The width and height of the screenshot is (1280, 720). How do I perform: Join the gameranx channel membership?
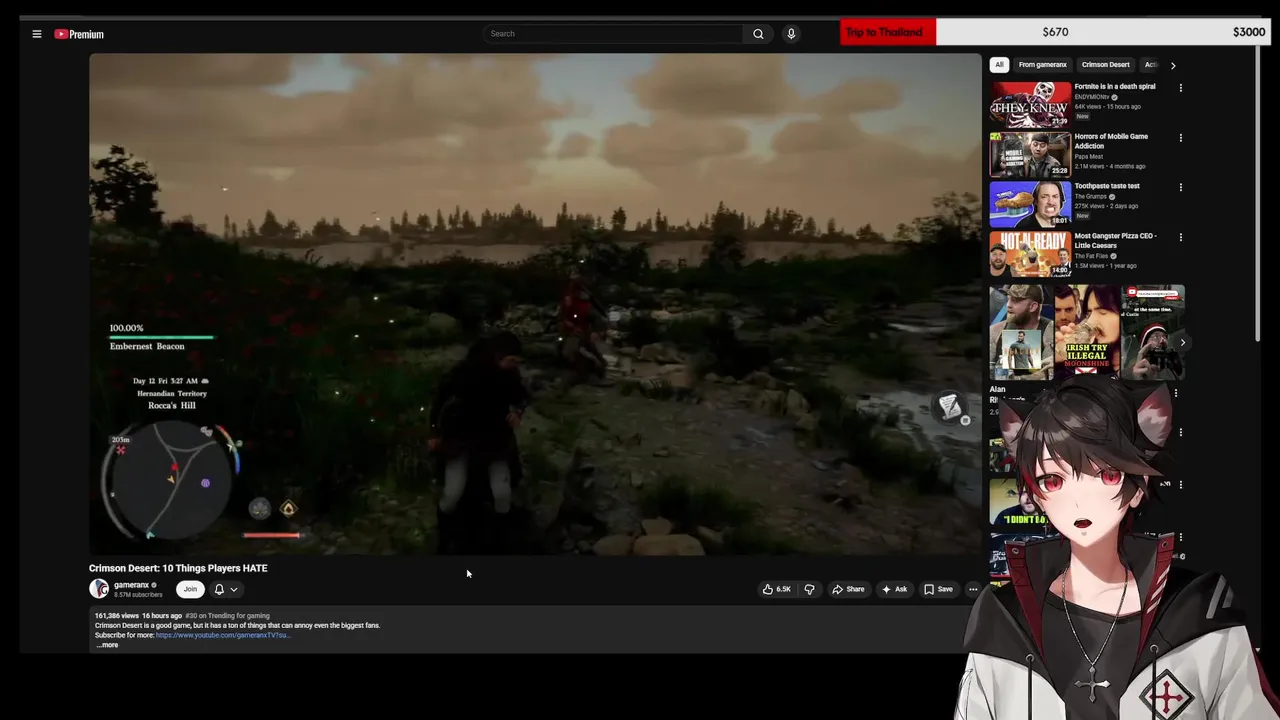point(190,589)
